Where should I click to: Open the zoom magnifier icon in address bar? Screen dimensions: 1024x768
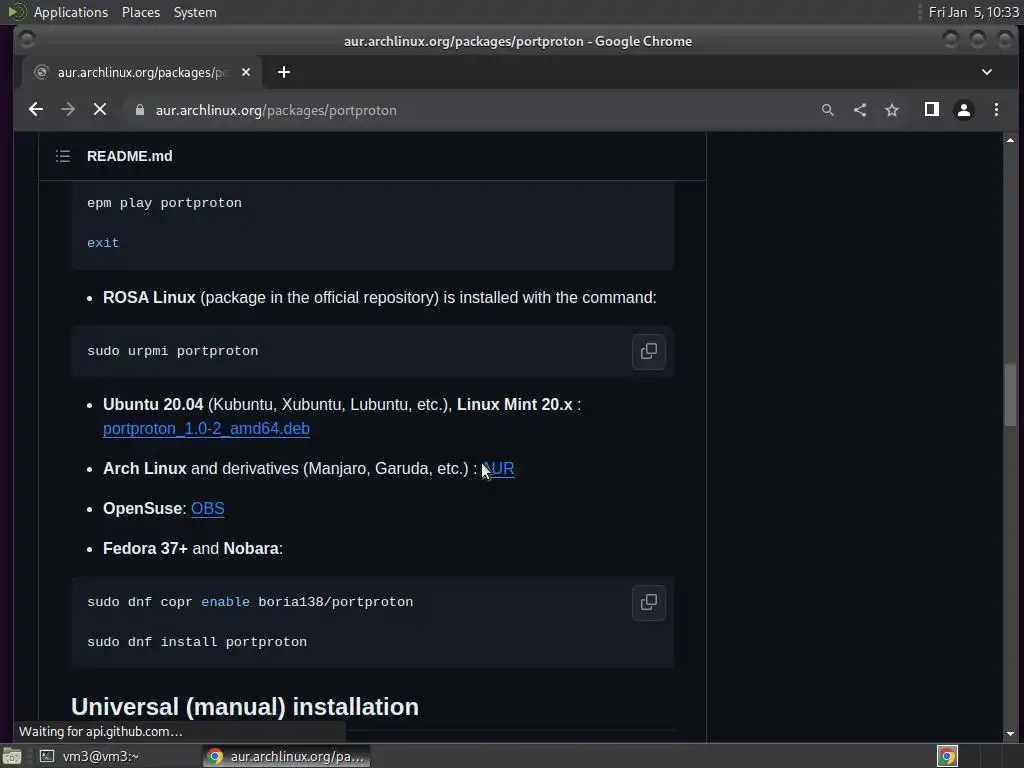(x=827, y=110)
